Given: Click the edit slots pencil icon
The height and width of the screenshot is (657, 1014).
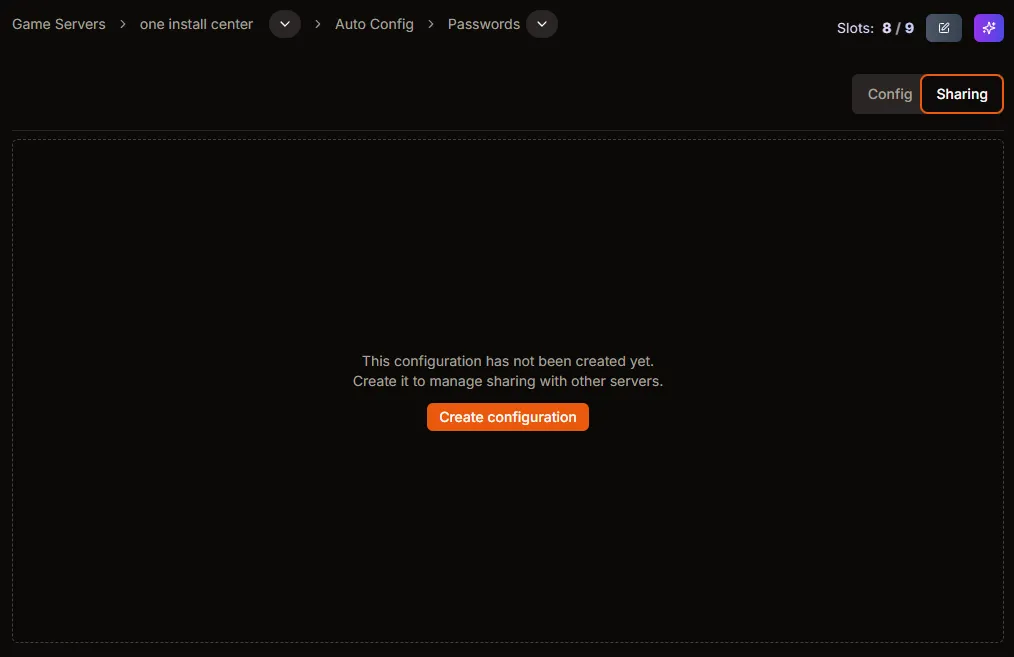Looking at the screenshot, I should click(x=943, y=28).
